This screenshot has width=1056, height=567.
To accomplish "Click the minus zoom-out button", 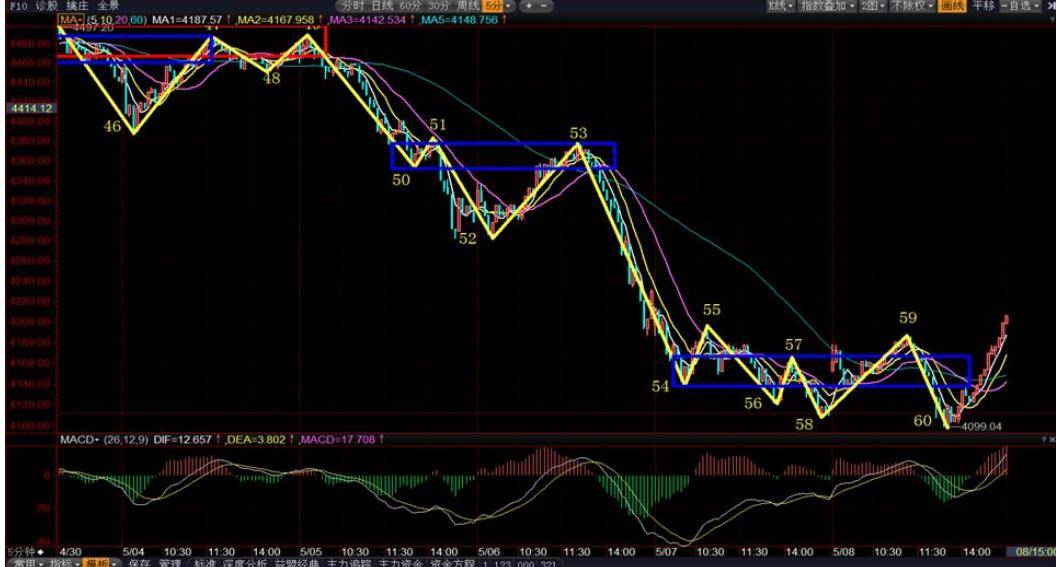I will (x=544, y=6).
